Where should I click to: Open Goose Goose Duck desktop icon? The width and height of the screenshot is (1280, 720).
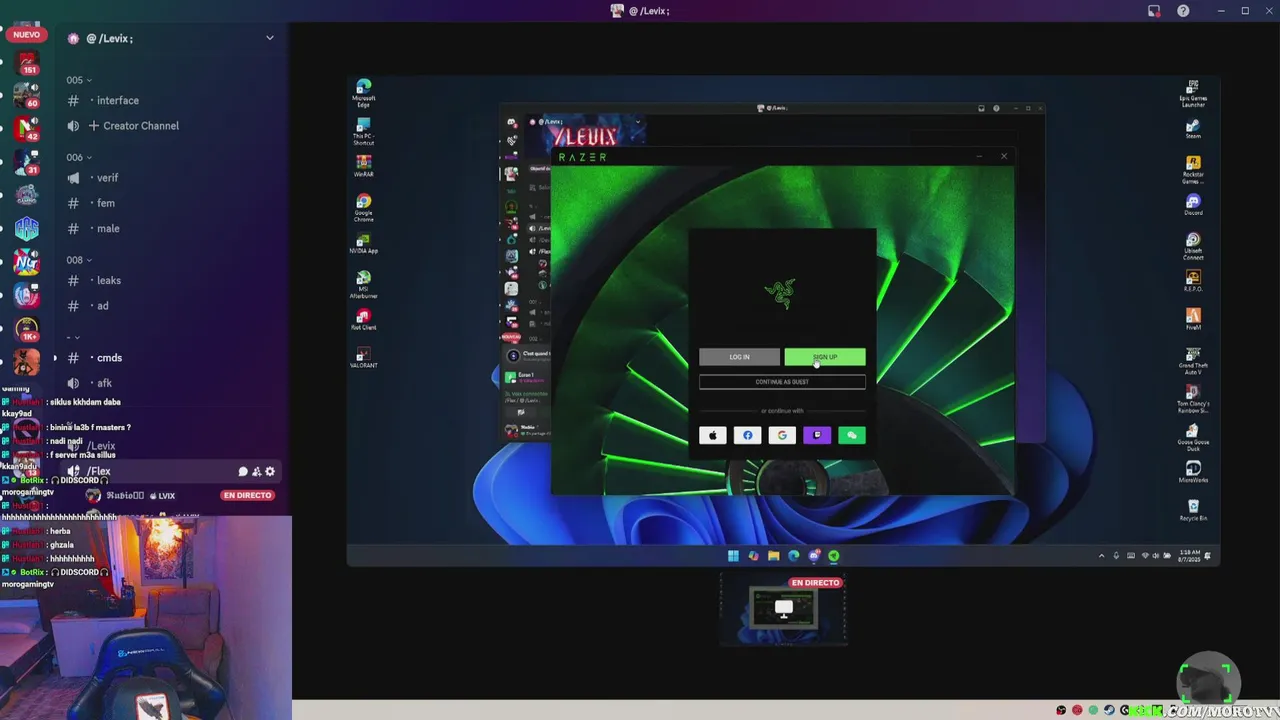click(1192, 437)
